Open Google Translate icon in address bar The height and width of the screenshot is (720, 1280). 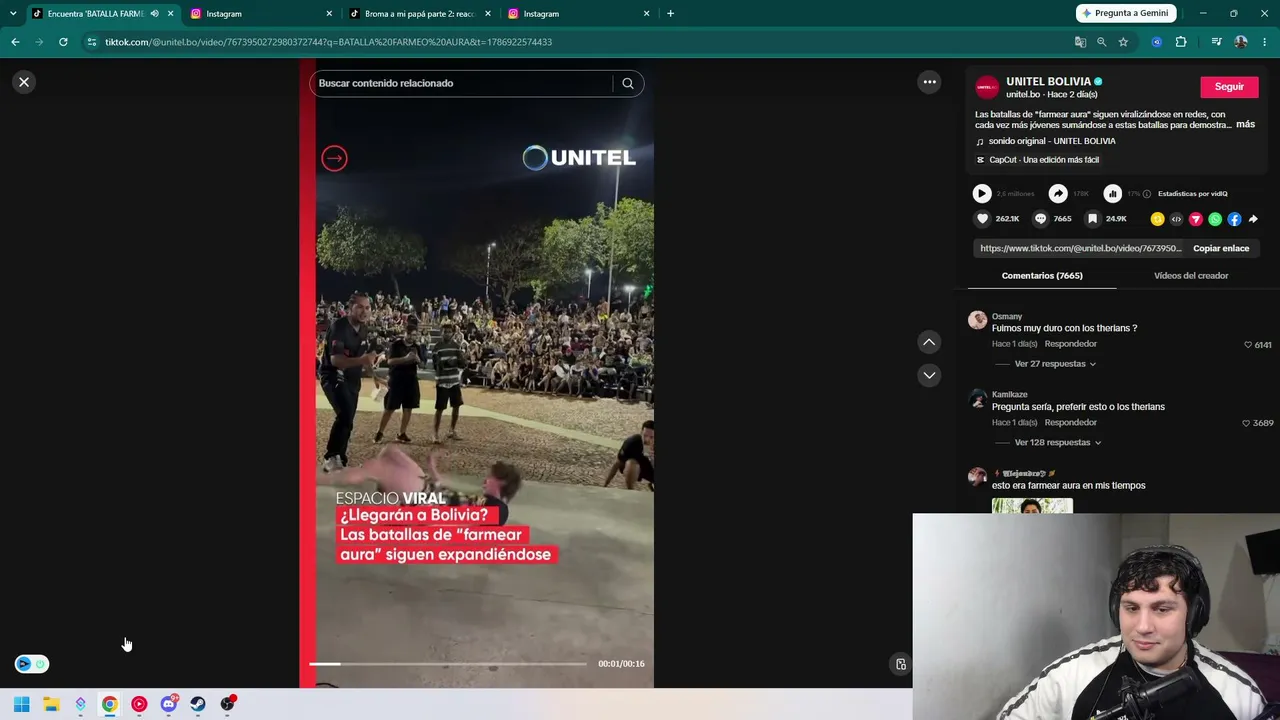(1080, 42)
